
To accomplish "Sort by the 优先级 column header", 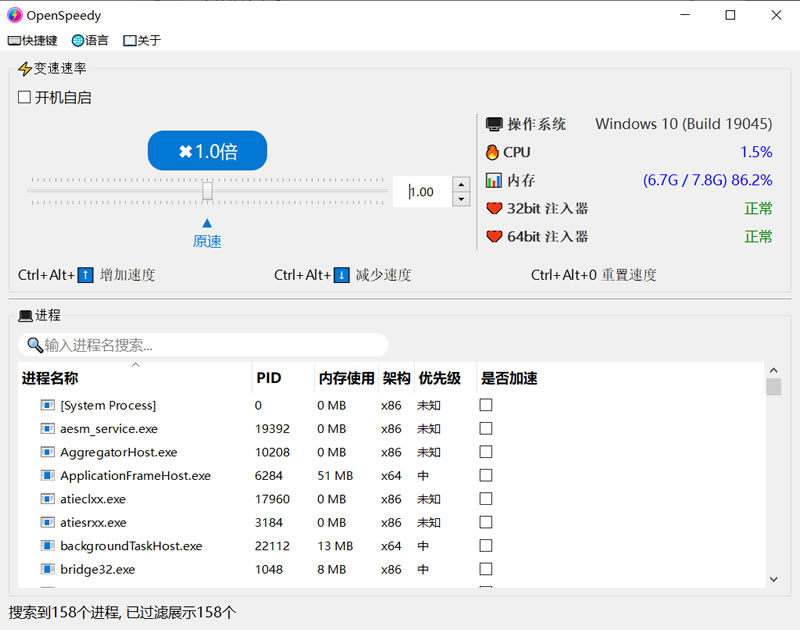I will point(445,378).
